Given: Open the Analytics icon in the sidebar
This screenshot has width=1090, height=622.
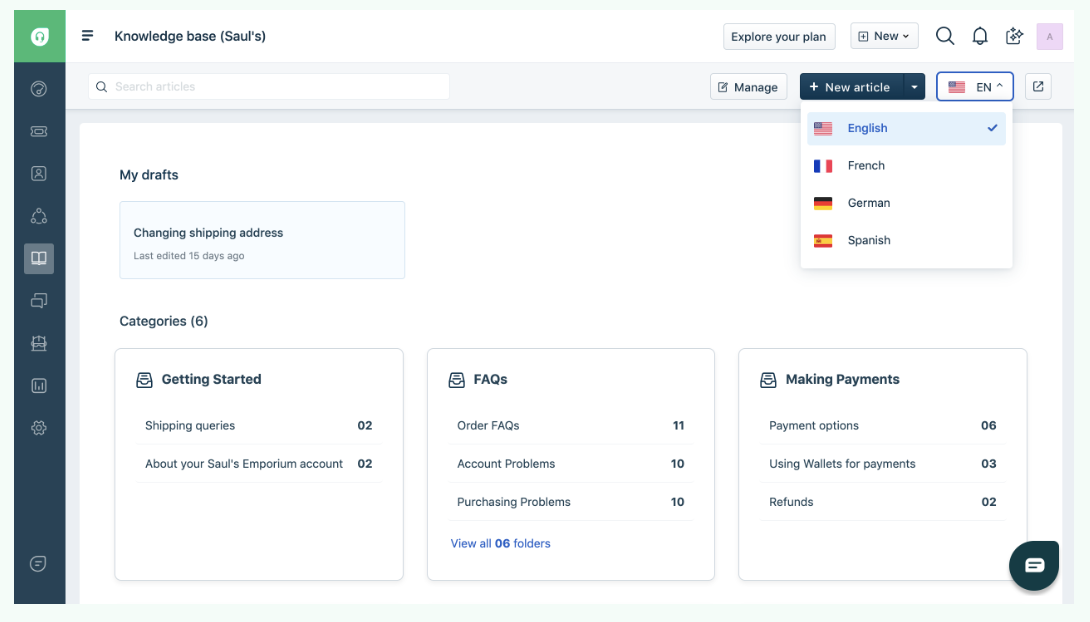Looking at the screenshot, I should (38, 385).
